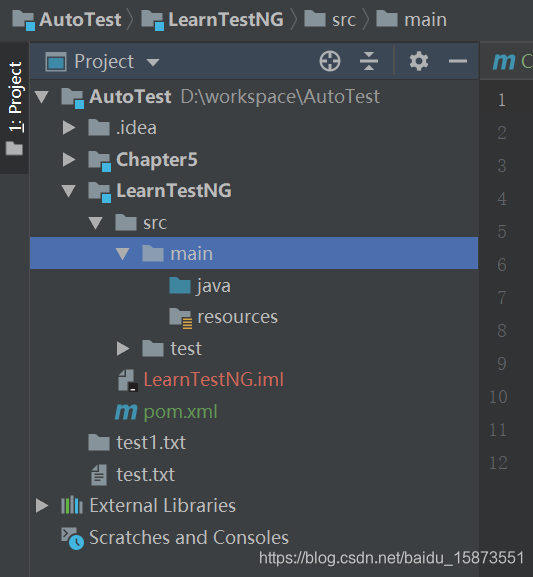This screenshot has height=577, width=533.
Task: Click AutoTest in the breadcrumb bar
Action: [x=80, y=20]
